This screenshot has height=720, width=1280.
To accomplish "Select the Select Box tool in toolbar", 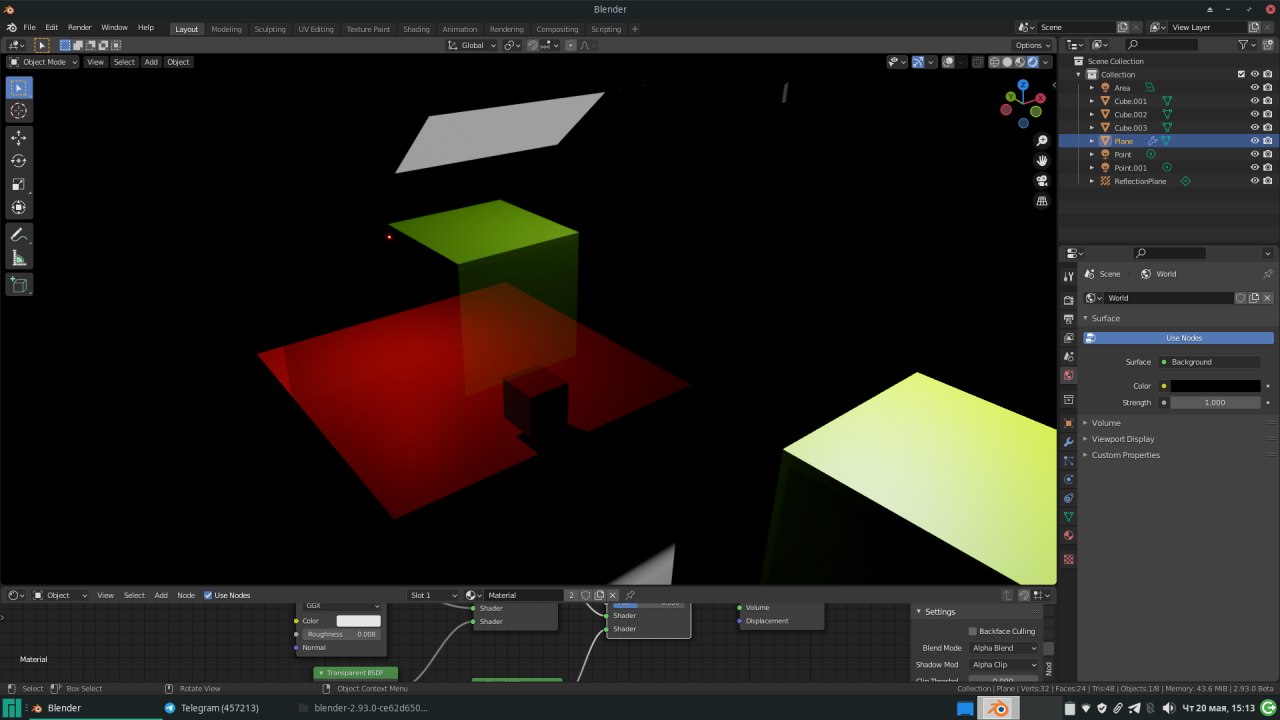I will [x=19, y=88].
